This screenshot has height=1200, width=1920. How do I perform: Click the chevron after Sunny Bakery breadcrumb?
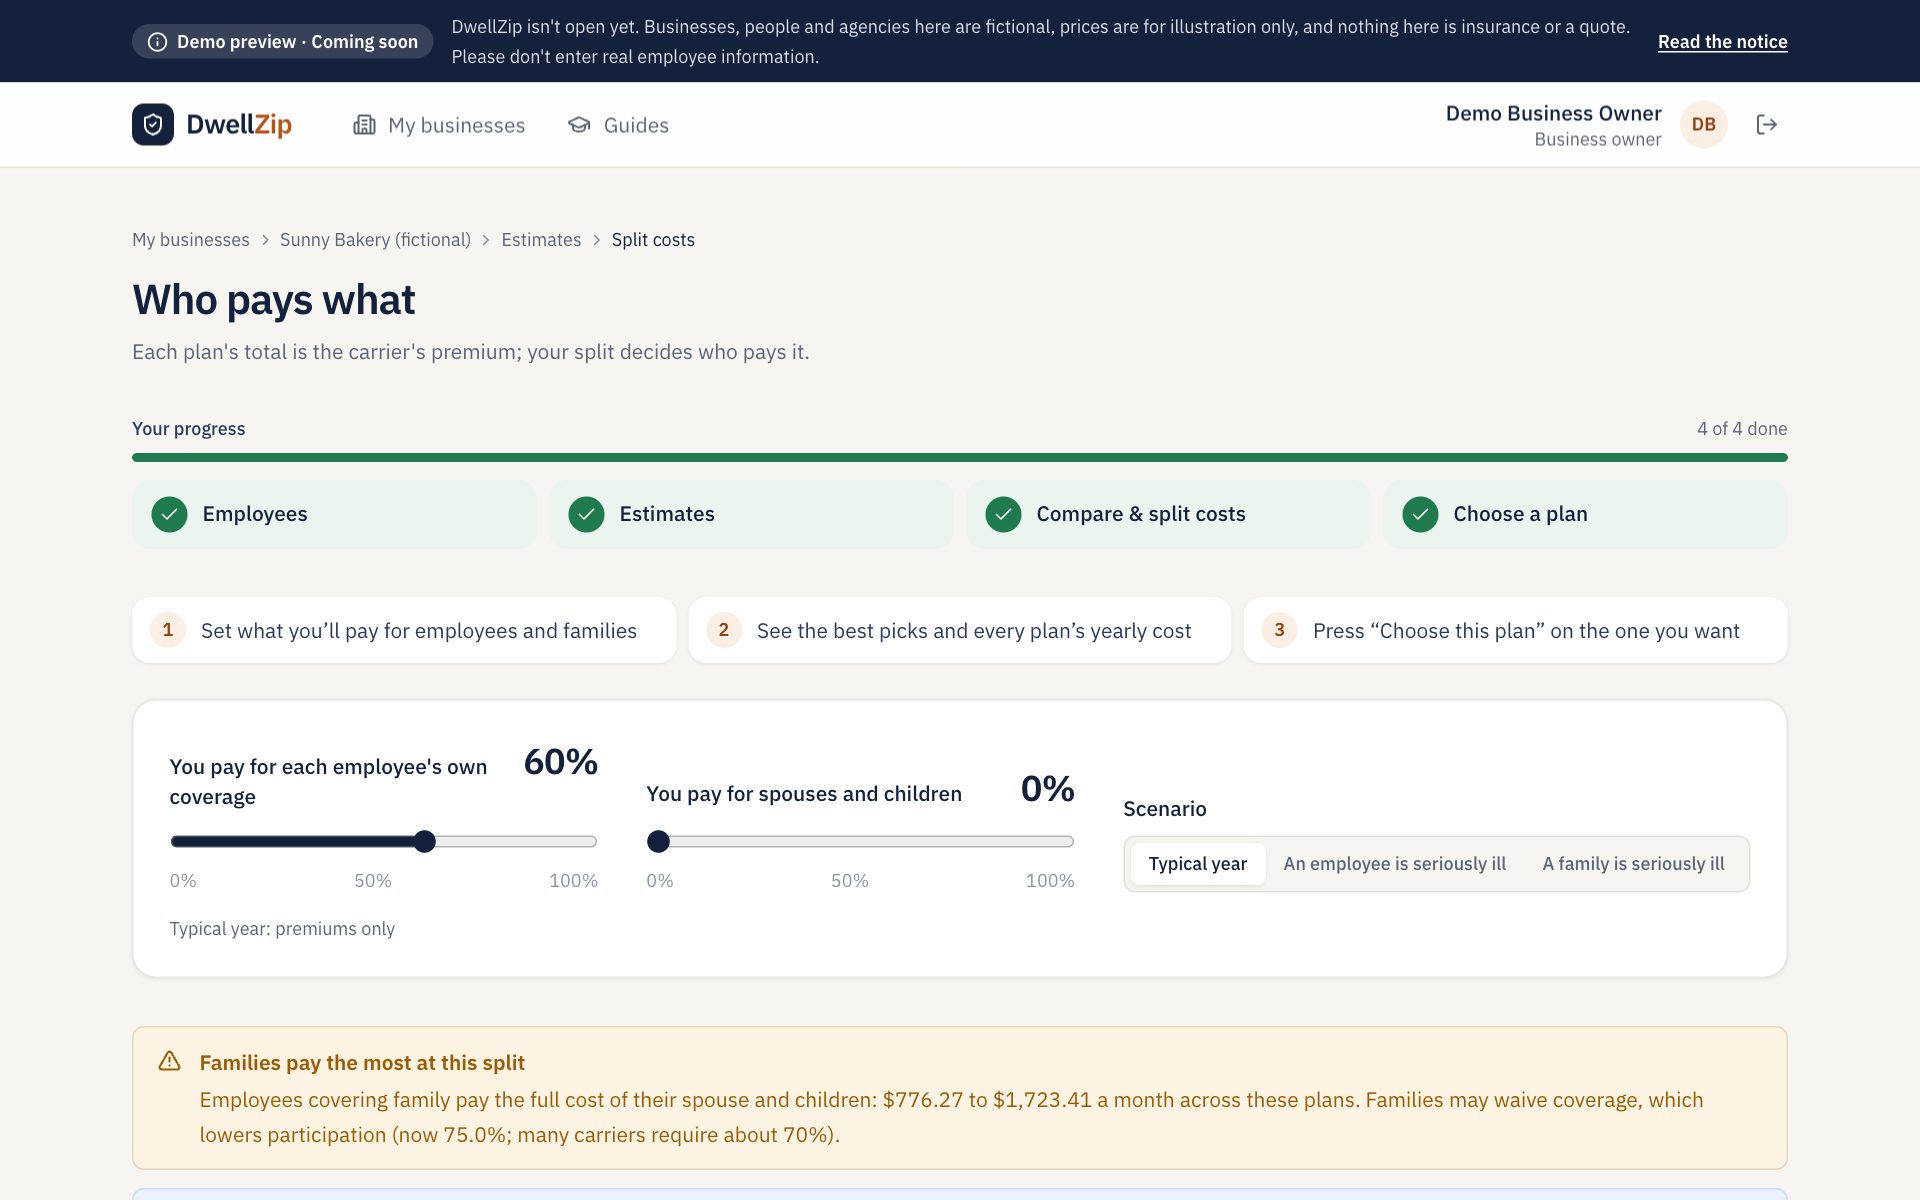tap(486, 240)
